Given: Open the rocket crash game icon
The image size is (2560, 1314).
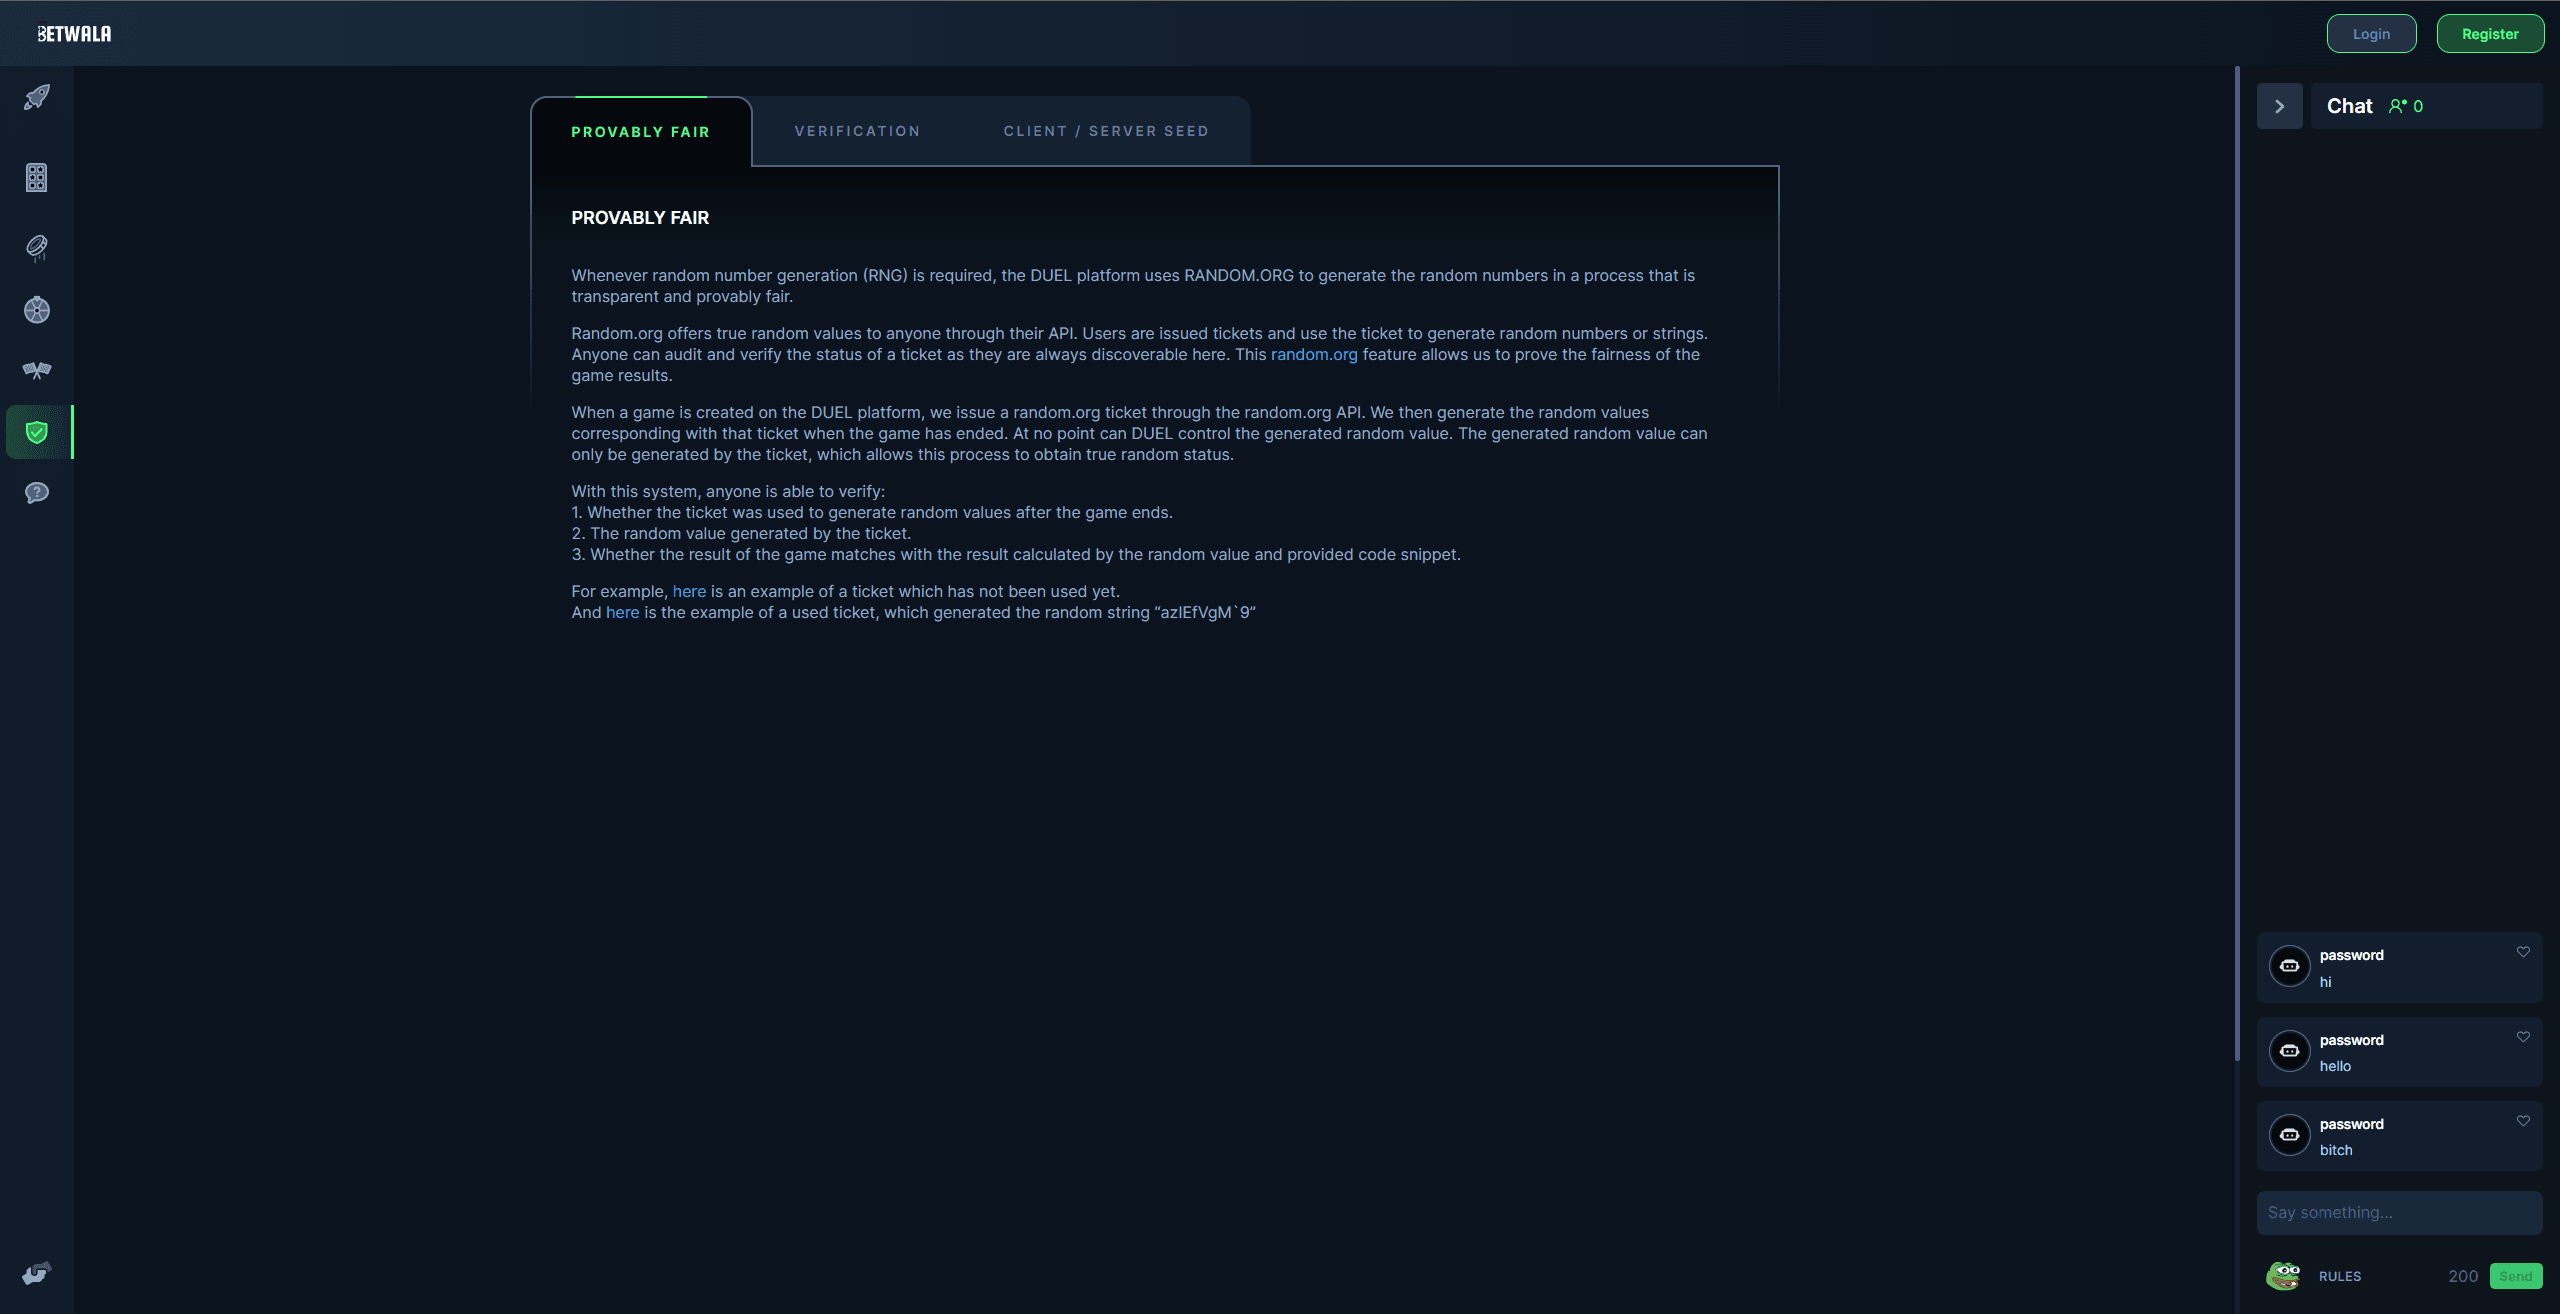Looking at the screenshot, I should coord(37,97).
